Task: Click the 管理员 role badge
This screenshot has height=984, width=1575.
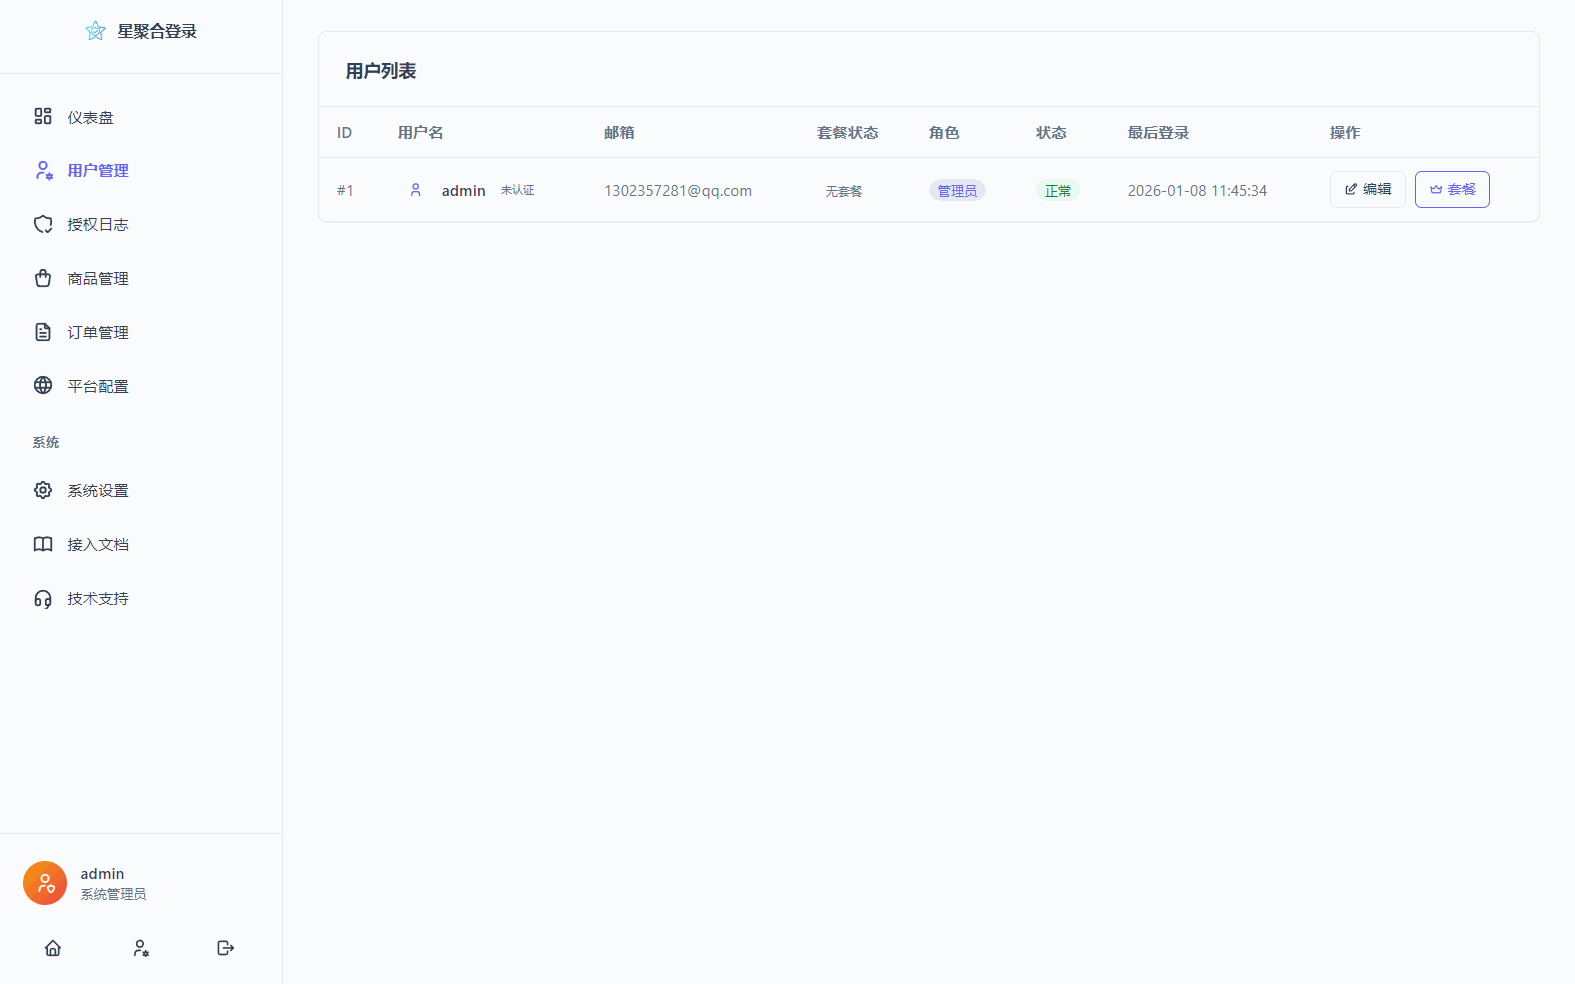Action: pyautogui.click(x=957, y=191)
